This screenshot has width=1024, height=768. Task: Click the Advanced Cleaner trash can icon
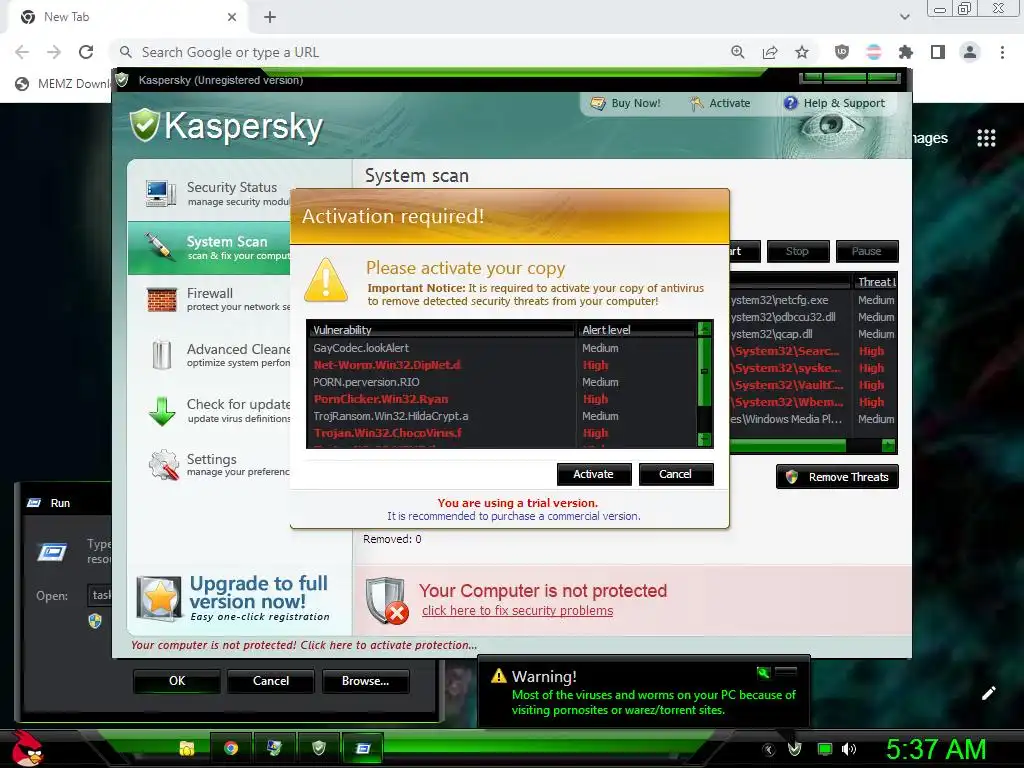tap(161, 355)
